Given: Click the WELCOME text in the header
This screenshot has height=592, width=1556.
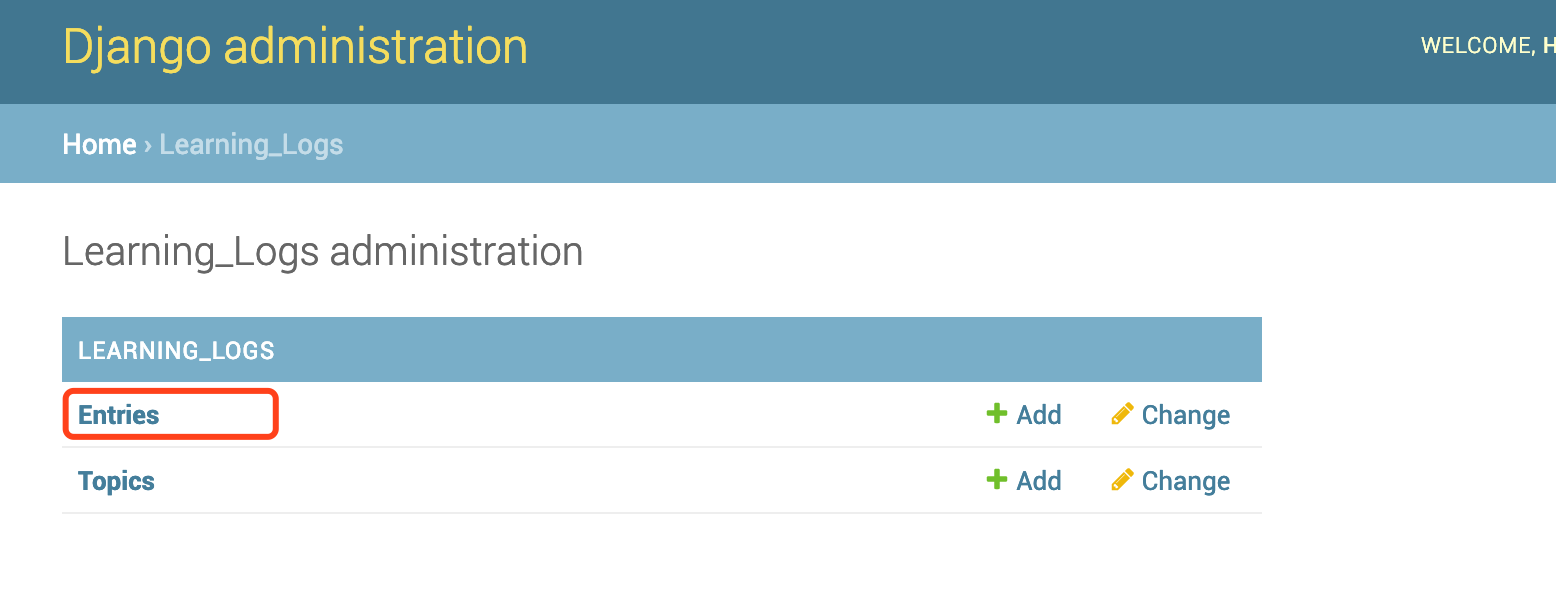Looking at the screenshot, I should click(x=1477, y=46).
